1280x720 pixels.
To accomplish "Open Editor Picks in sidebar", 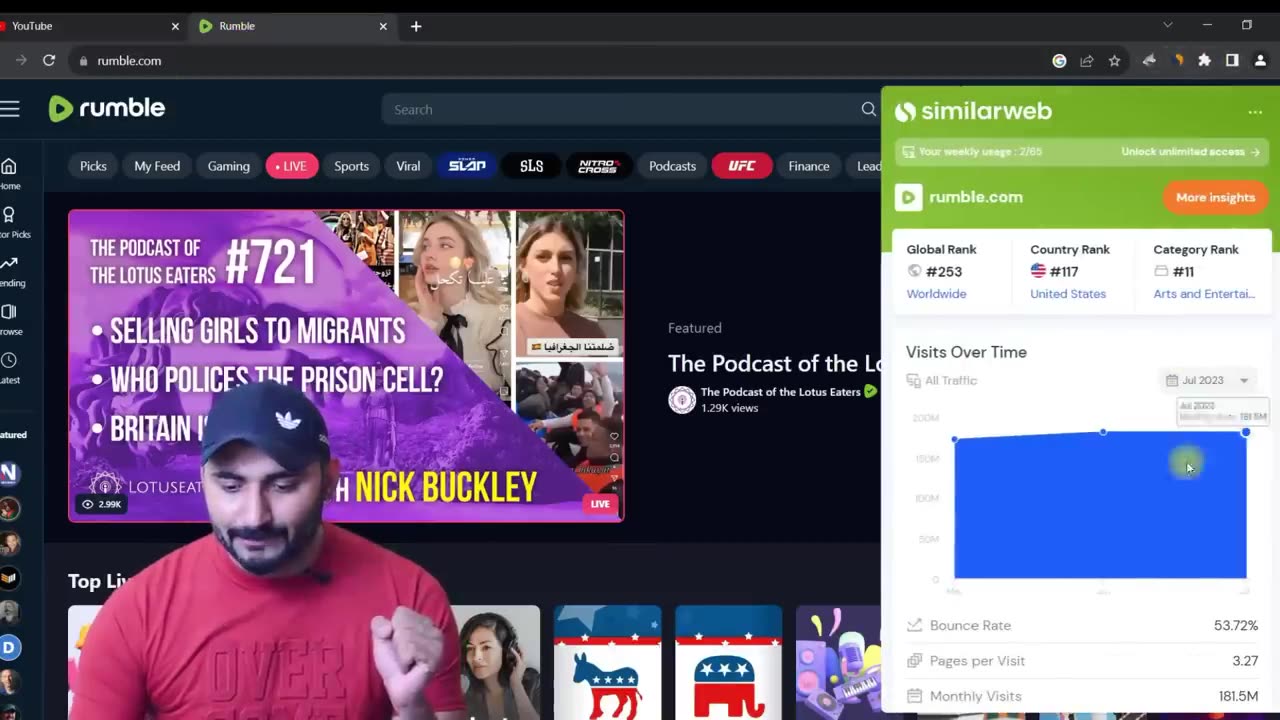I will [10, 222].
